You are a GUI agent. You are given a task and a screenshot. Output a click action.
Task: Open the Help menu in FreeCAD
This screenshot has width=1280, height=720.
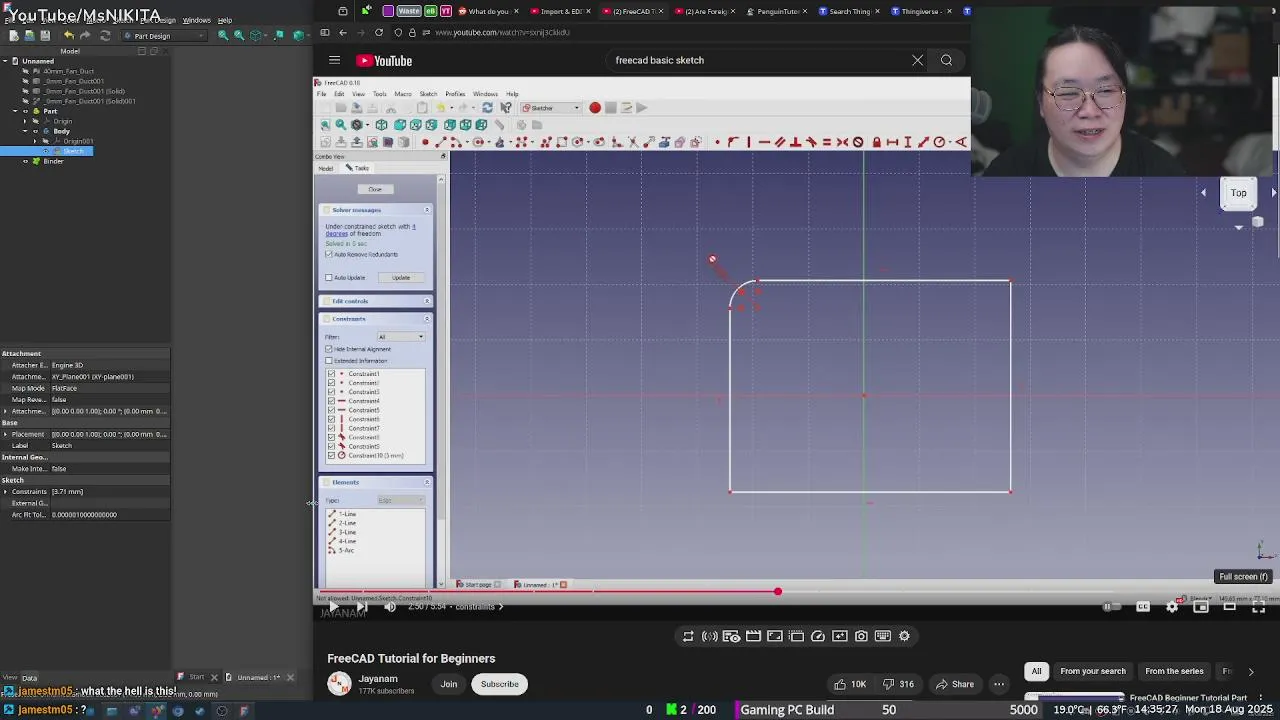(x=225, y=20)
